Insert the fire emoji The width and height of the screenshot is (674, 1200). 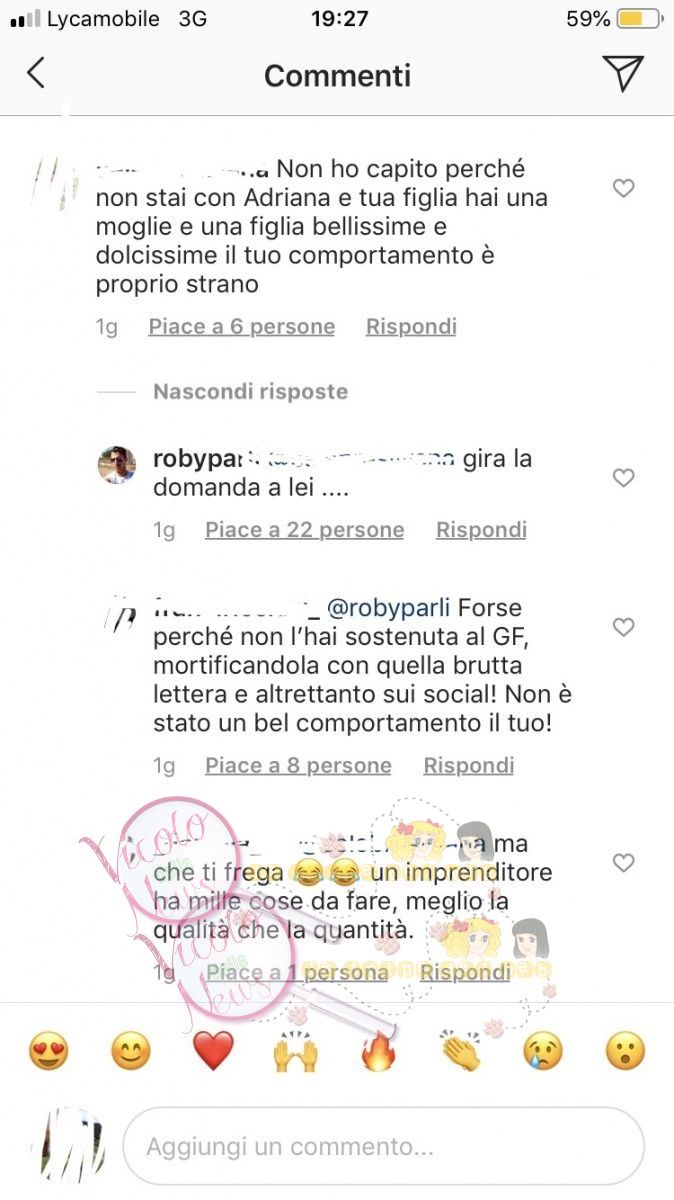pos(378,1051)
